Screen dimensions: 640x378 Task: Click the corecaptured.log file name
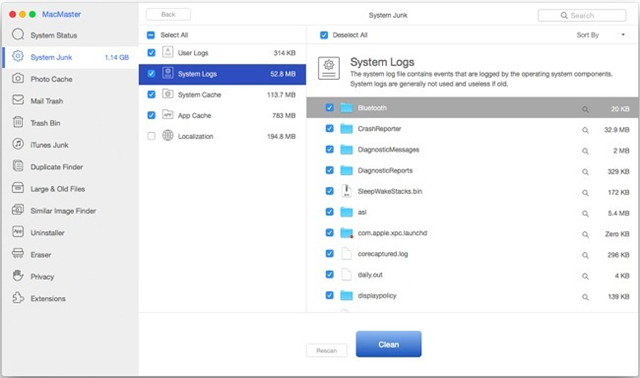coord(383,253)
